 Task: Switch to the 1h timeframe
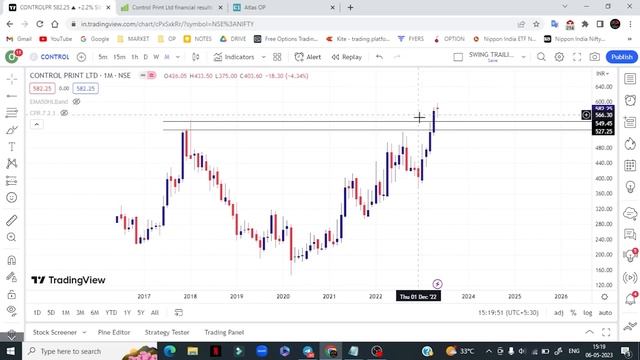(x=135, y=57)
